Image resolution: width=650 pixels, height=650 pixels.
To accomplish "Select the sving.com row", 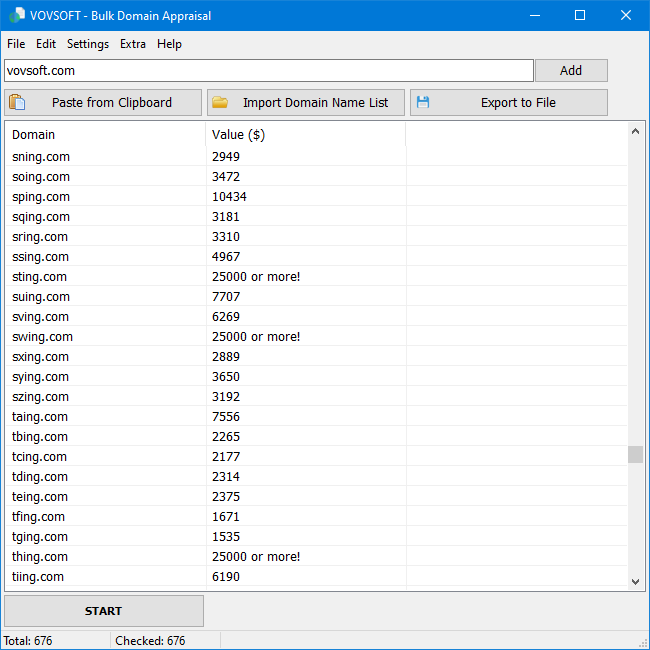I will click(316, 317).
